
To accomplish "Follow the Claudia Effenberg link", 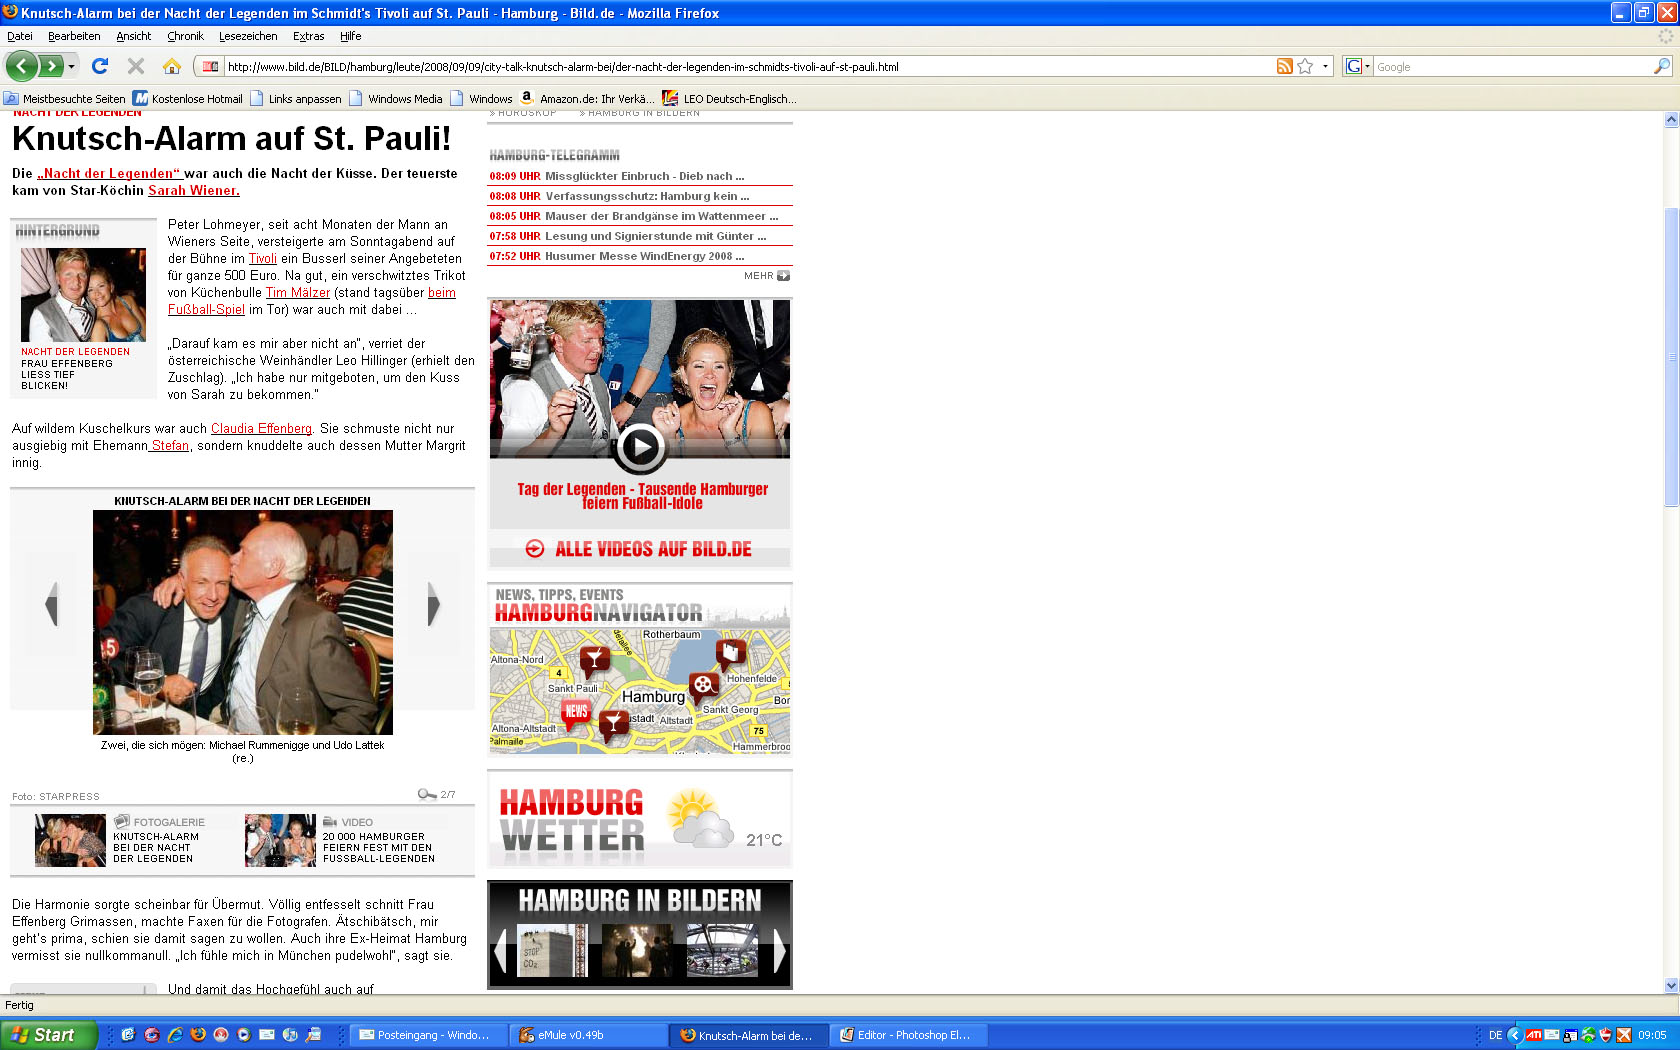I will (x=261, y=428).
